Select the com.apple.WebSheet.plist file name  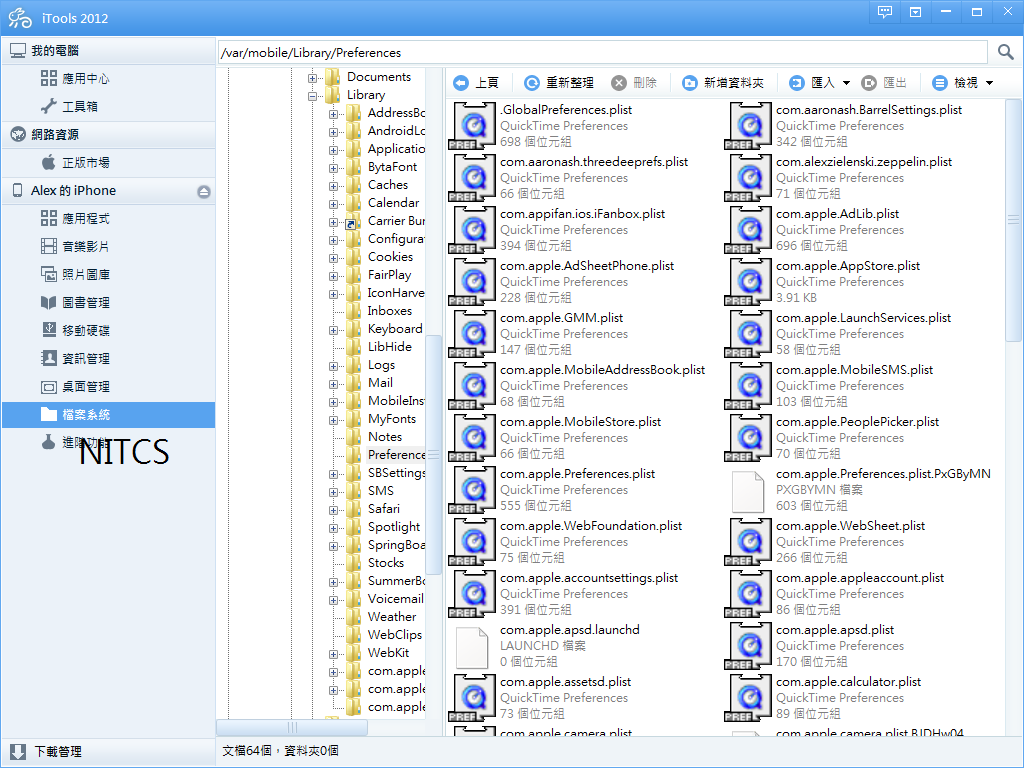[850, 526]
